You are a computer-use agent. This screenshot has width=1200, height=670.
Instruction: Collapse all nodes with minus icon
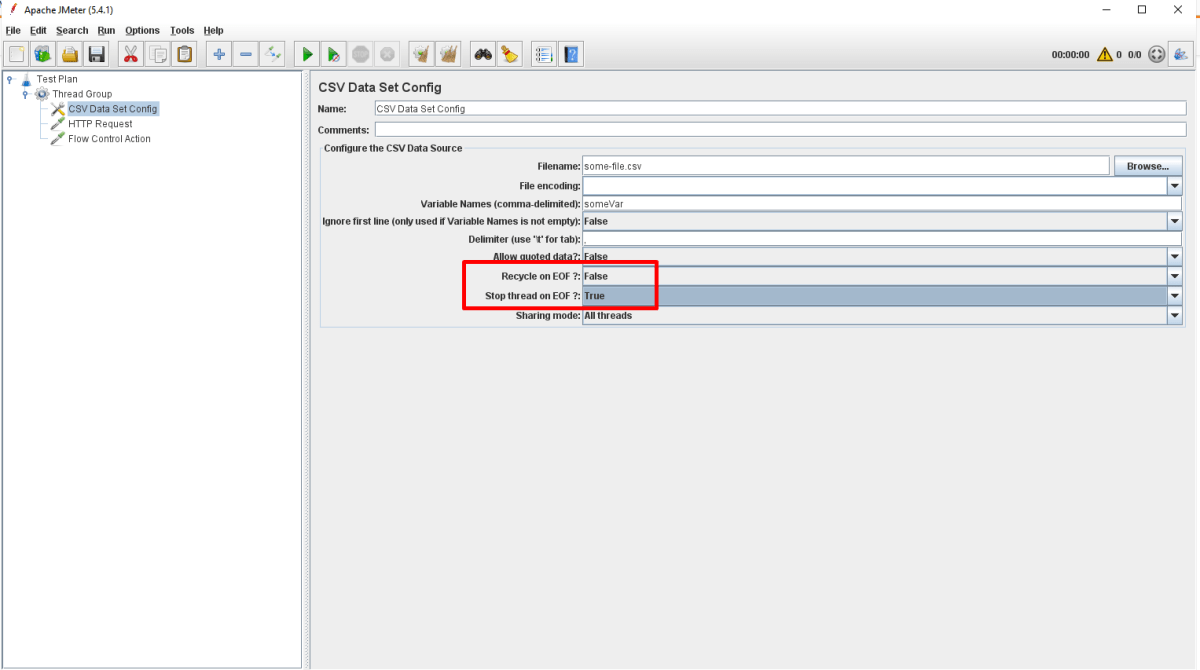point(246,54)
